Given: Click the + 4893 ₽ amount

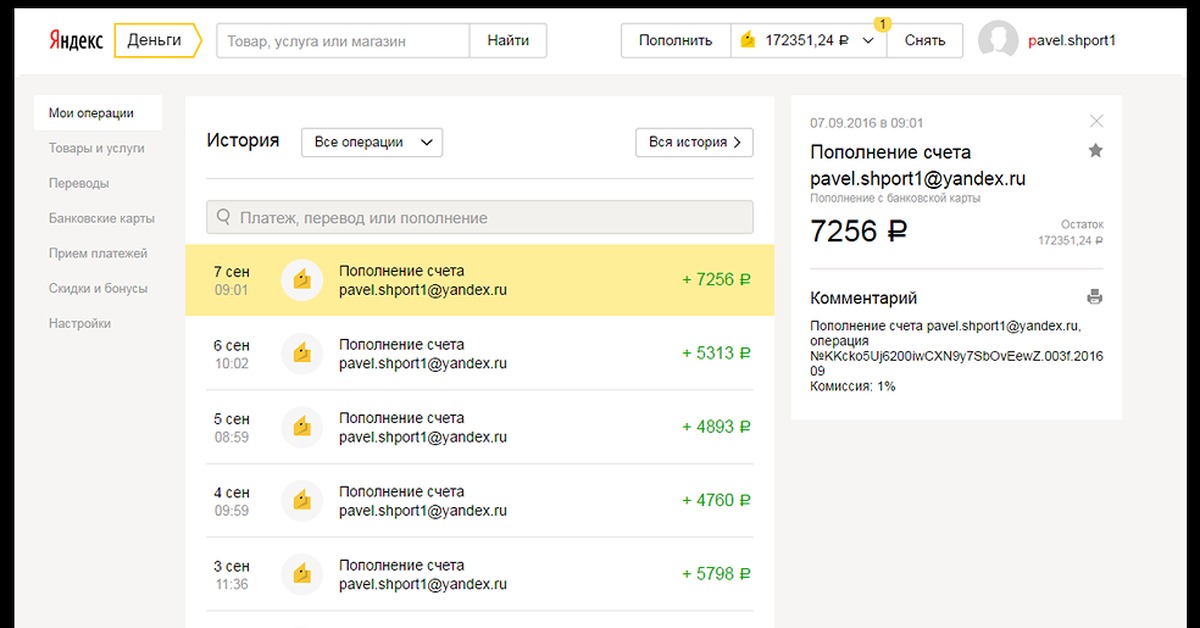Looking at the screenshot, I should click(x=716, y=427).
